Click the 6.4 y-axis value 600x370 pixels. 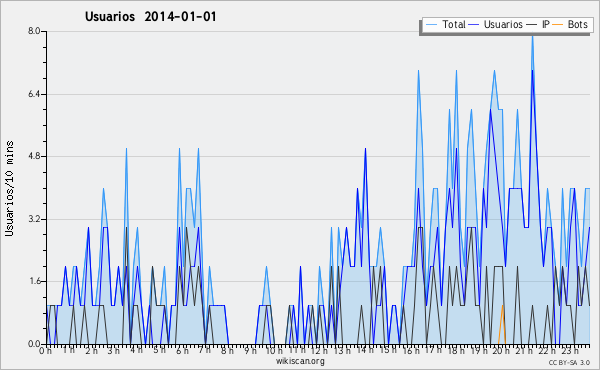[34, 94]
